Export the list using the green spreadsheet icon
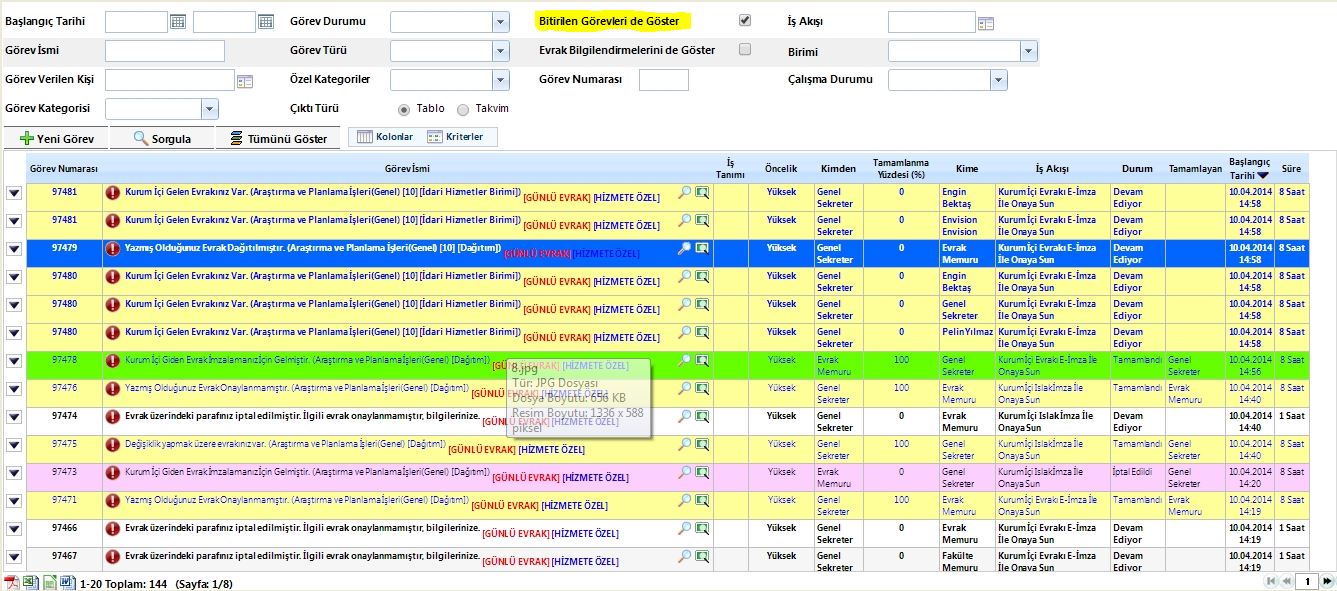The width and height of the screenshot is (1337, 591). [x=48, y=582]
